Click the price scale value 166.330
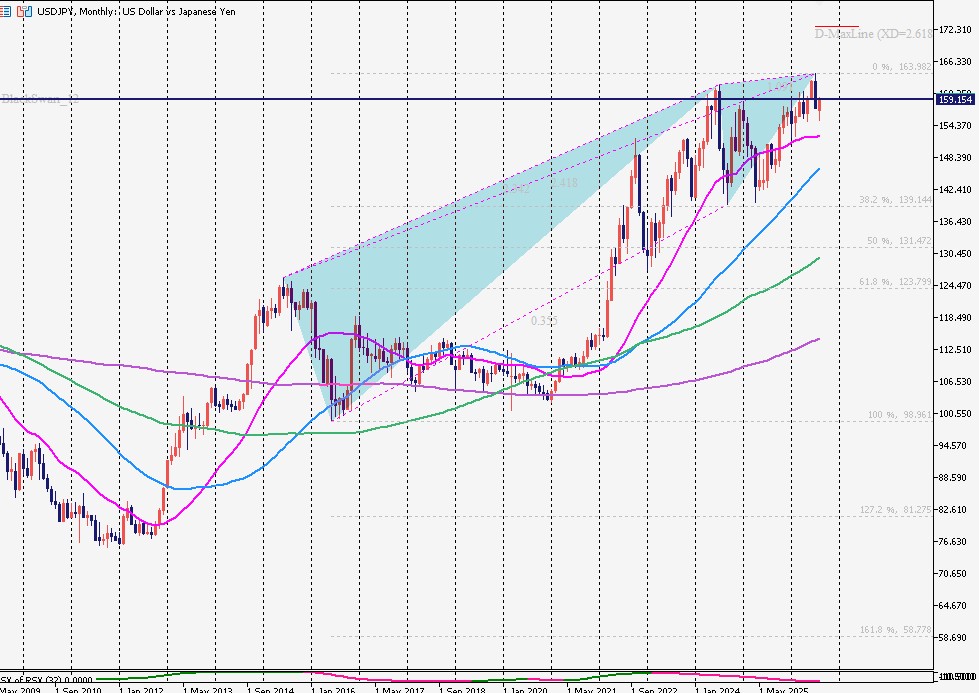 [x=956, y=61]
